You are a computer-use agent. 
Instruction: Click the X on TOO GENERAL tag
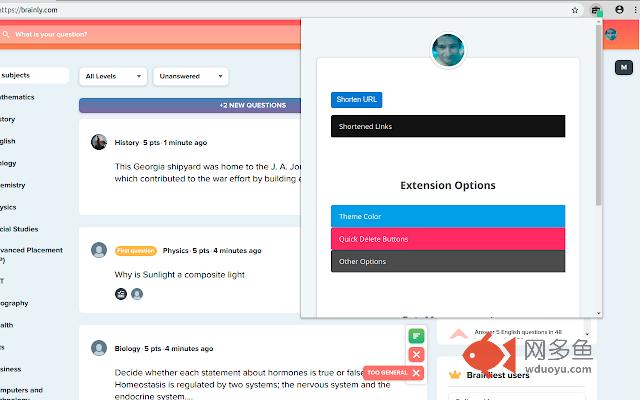click(x=416, y=373)
